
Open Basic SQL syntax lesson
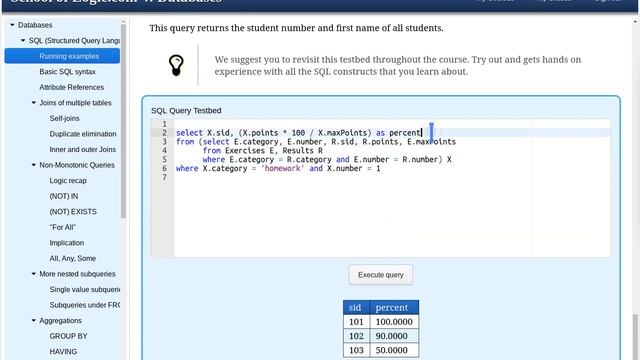tap(67, 72)
